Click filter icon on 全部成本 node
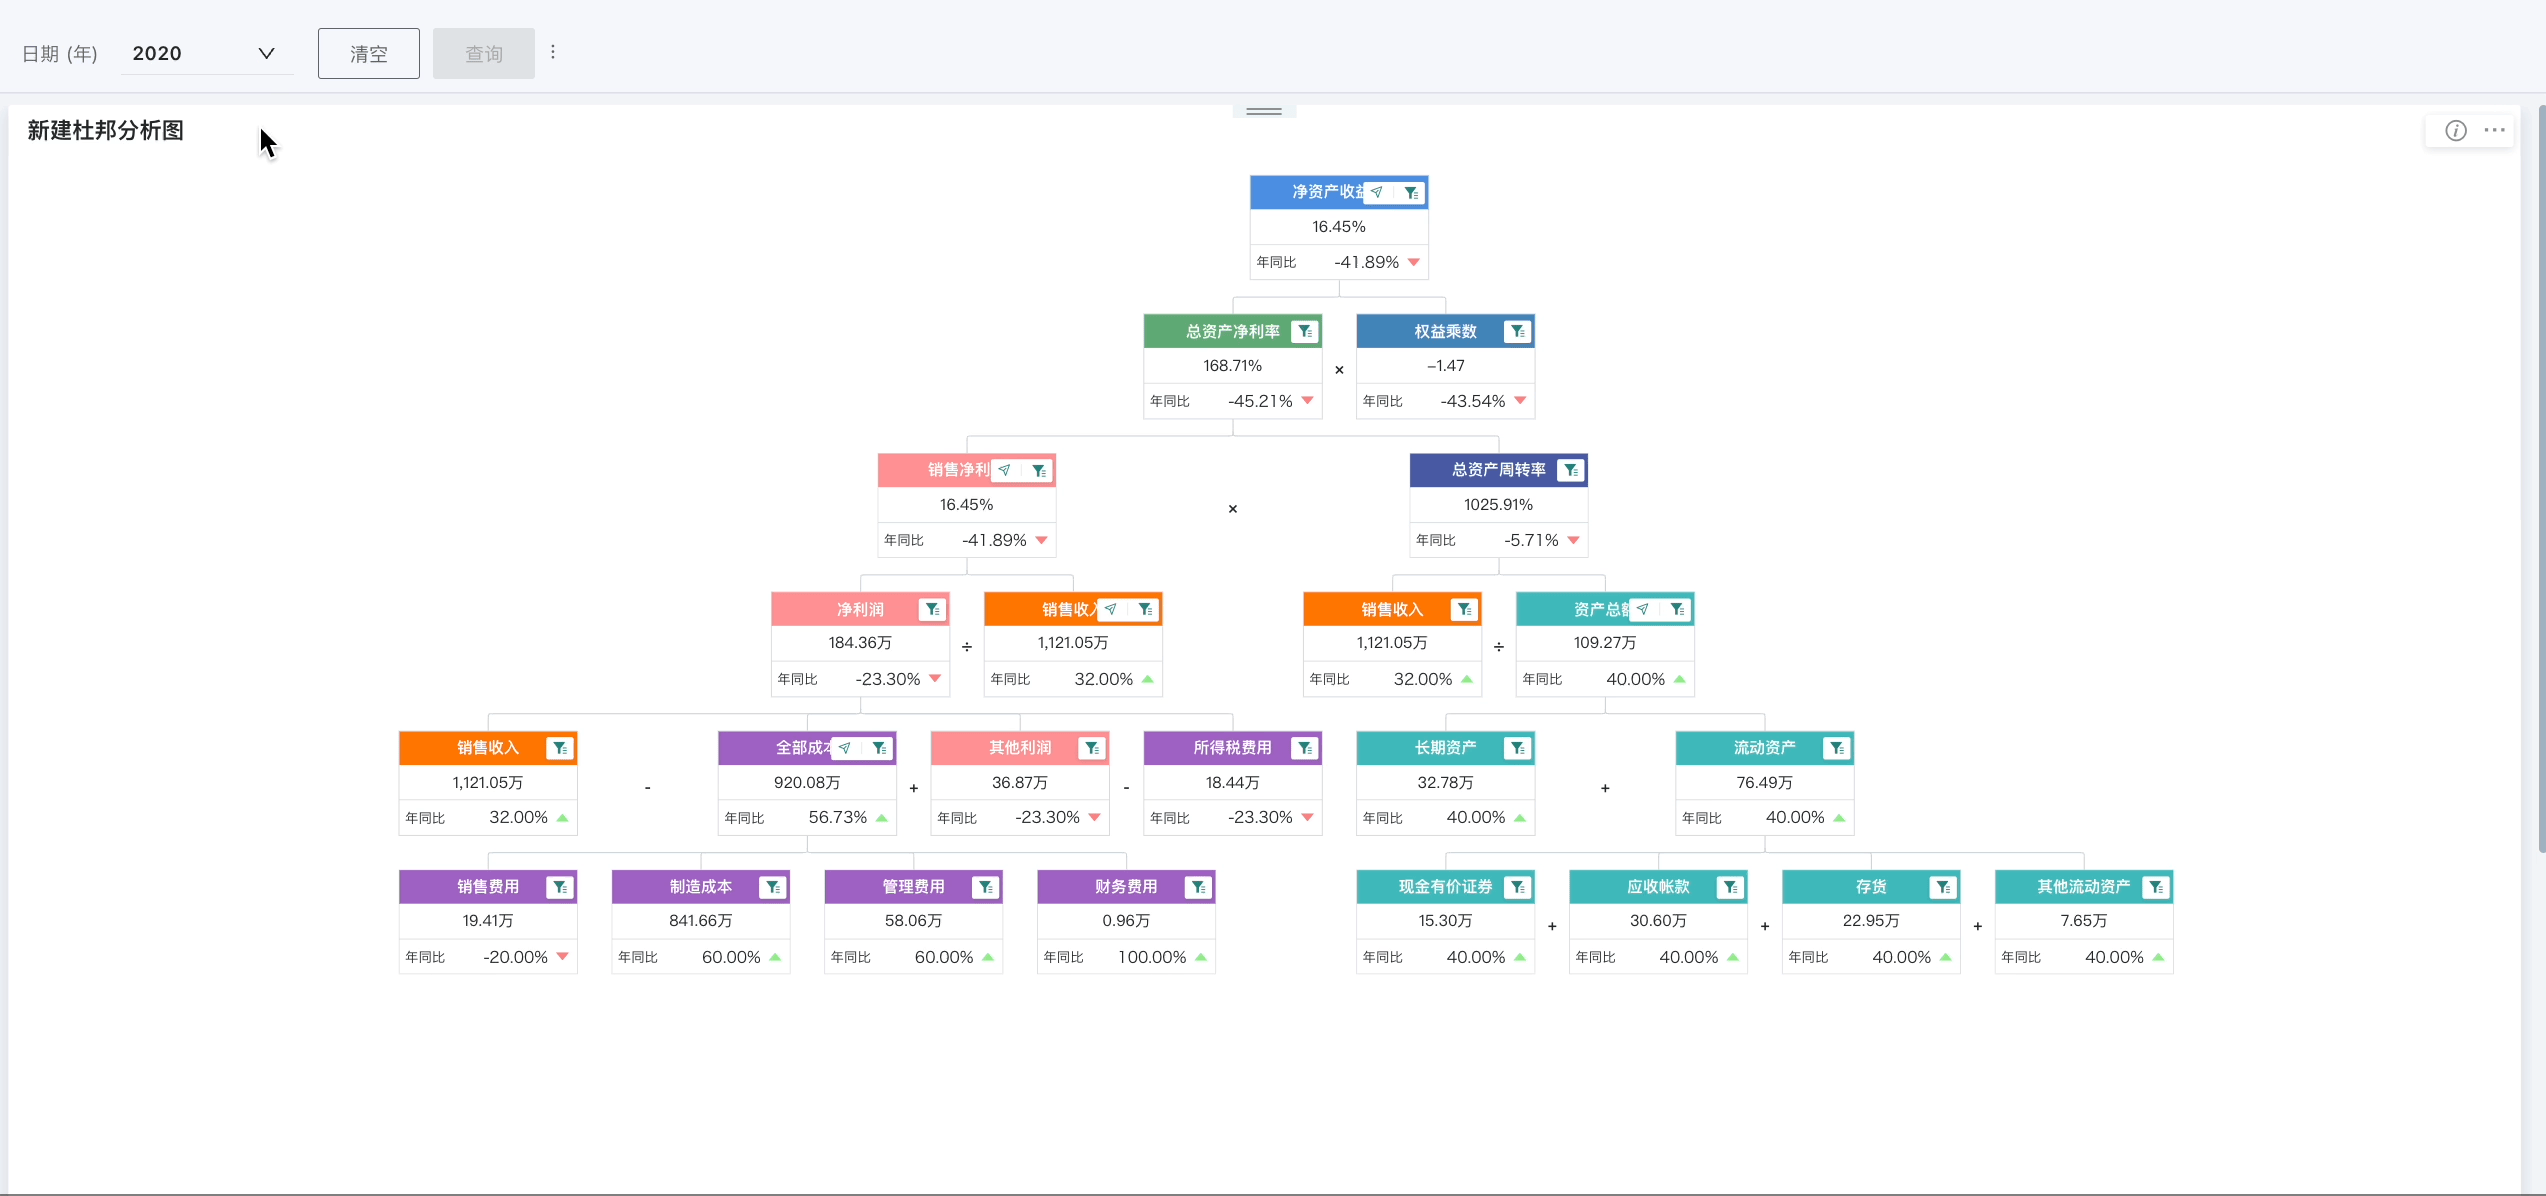 (879, 748)
